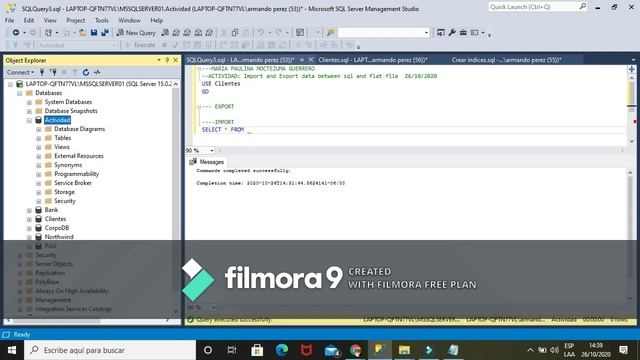Select the Database Diagrams folder
Screen dimensions: 640x360
80,129
